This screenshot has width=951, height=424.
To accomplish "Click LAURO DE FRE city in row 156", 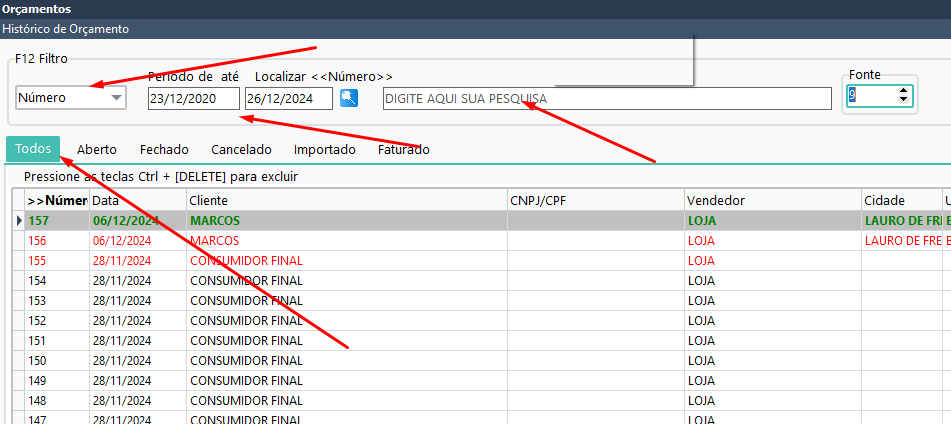I will (x=902, y=241).
